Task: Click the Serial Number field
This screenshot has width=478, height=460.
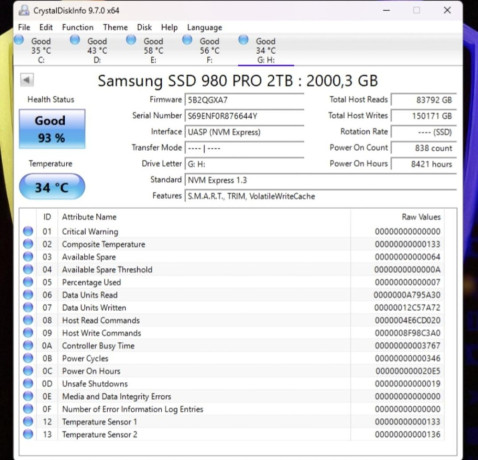Action: tap(244, 116)
